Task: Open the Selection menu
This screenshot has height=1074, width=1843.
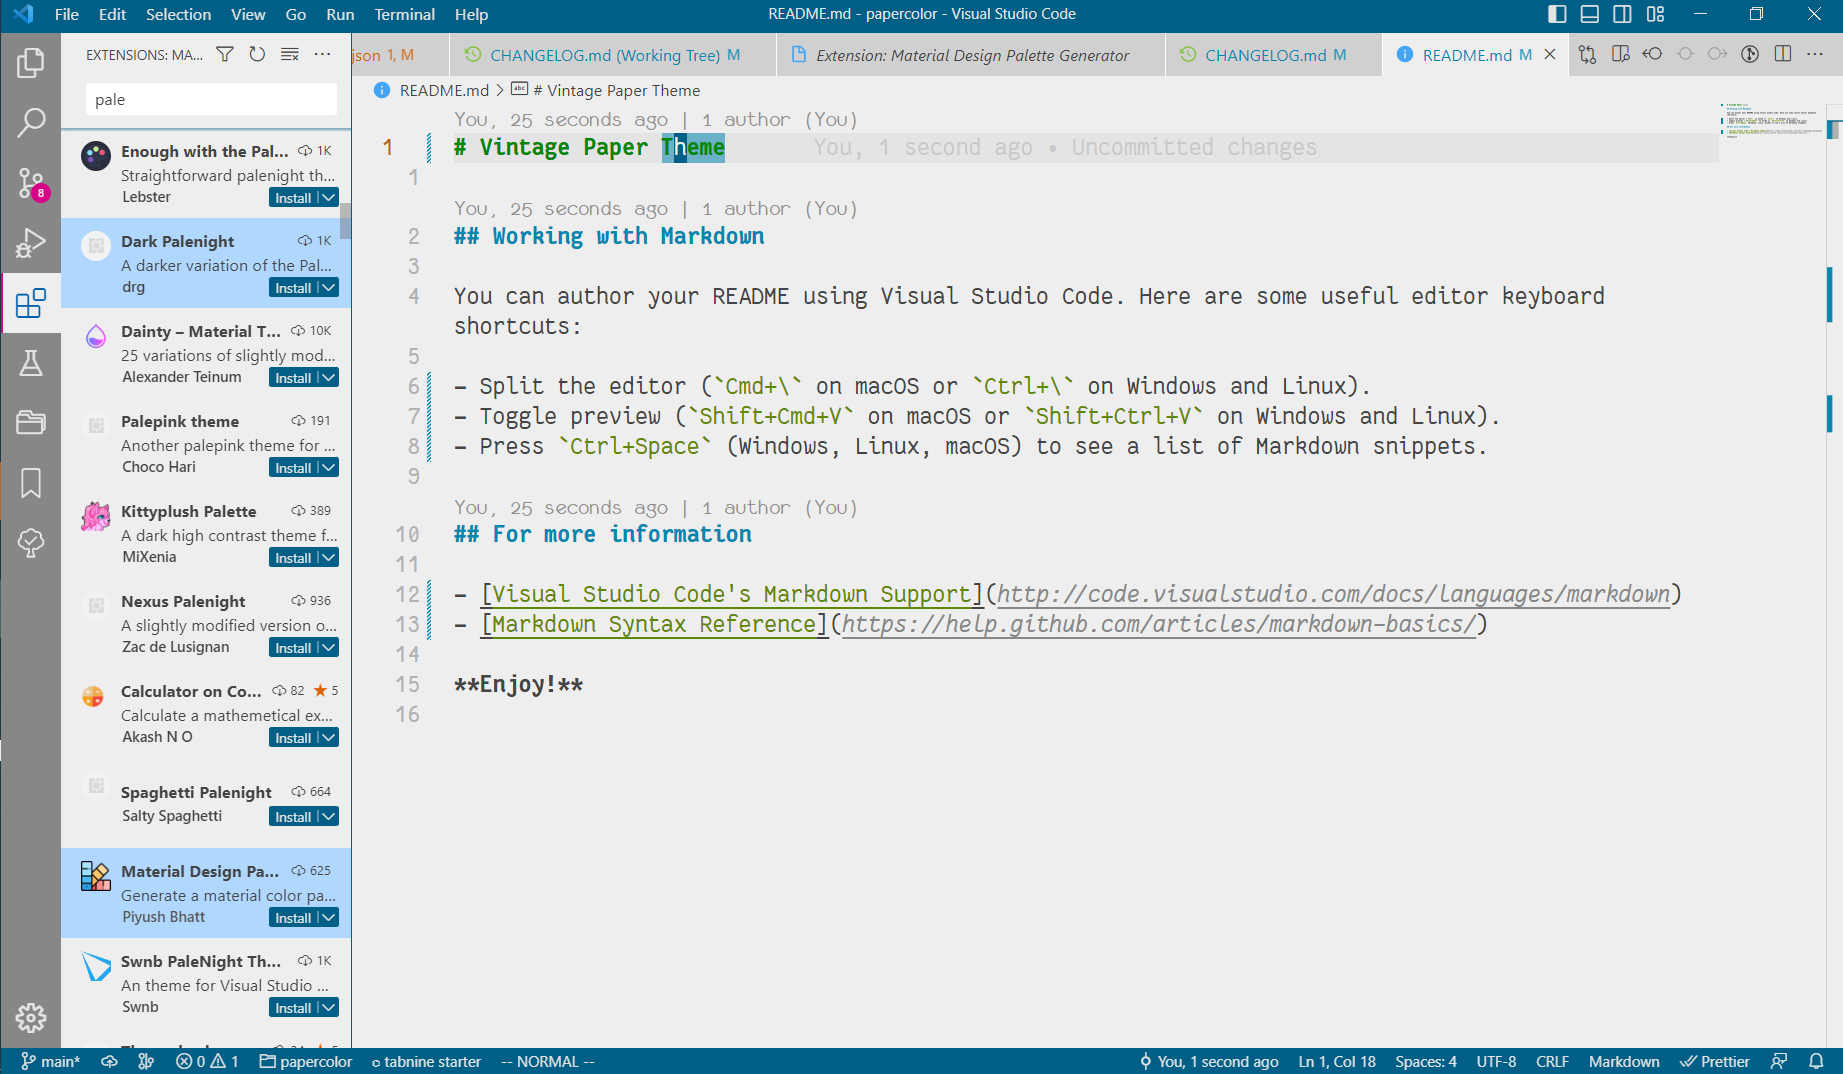Action: click(179, 14)
